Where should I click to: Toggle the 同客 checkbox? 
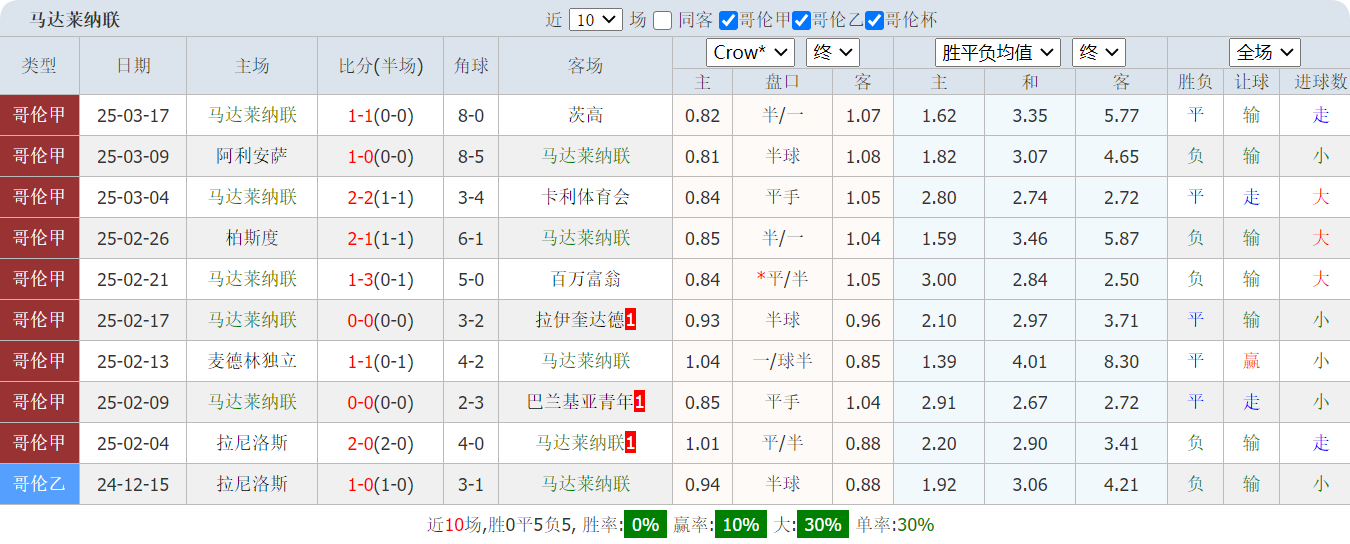coord(662,20)
